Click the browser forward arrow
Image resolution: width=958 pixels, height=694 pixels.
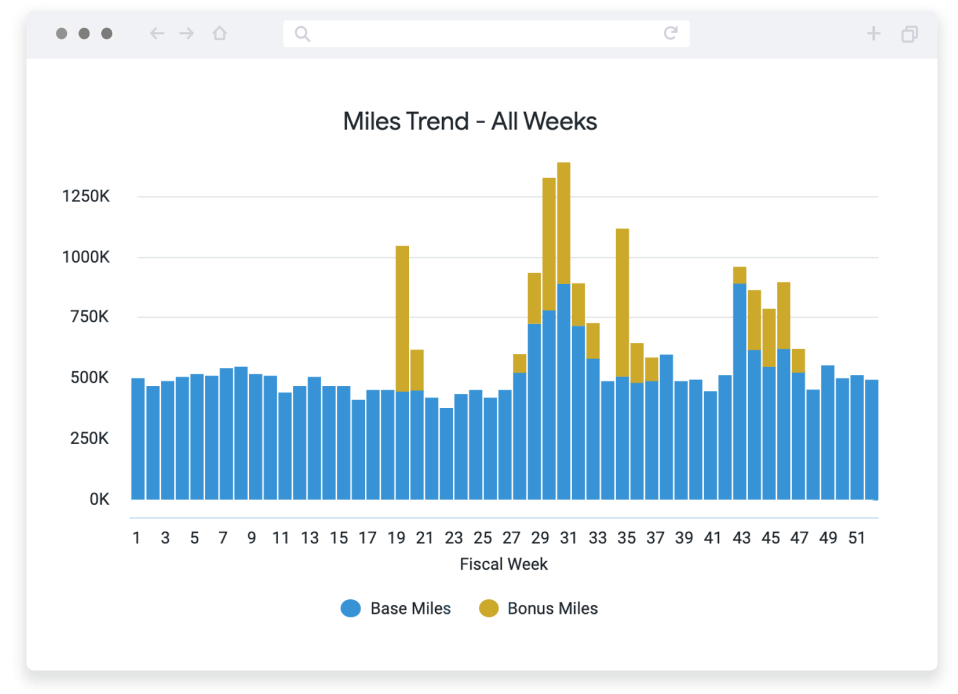[x=187, y=34]
